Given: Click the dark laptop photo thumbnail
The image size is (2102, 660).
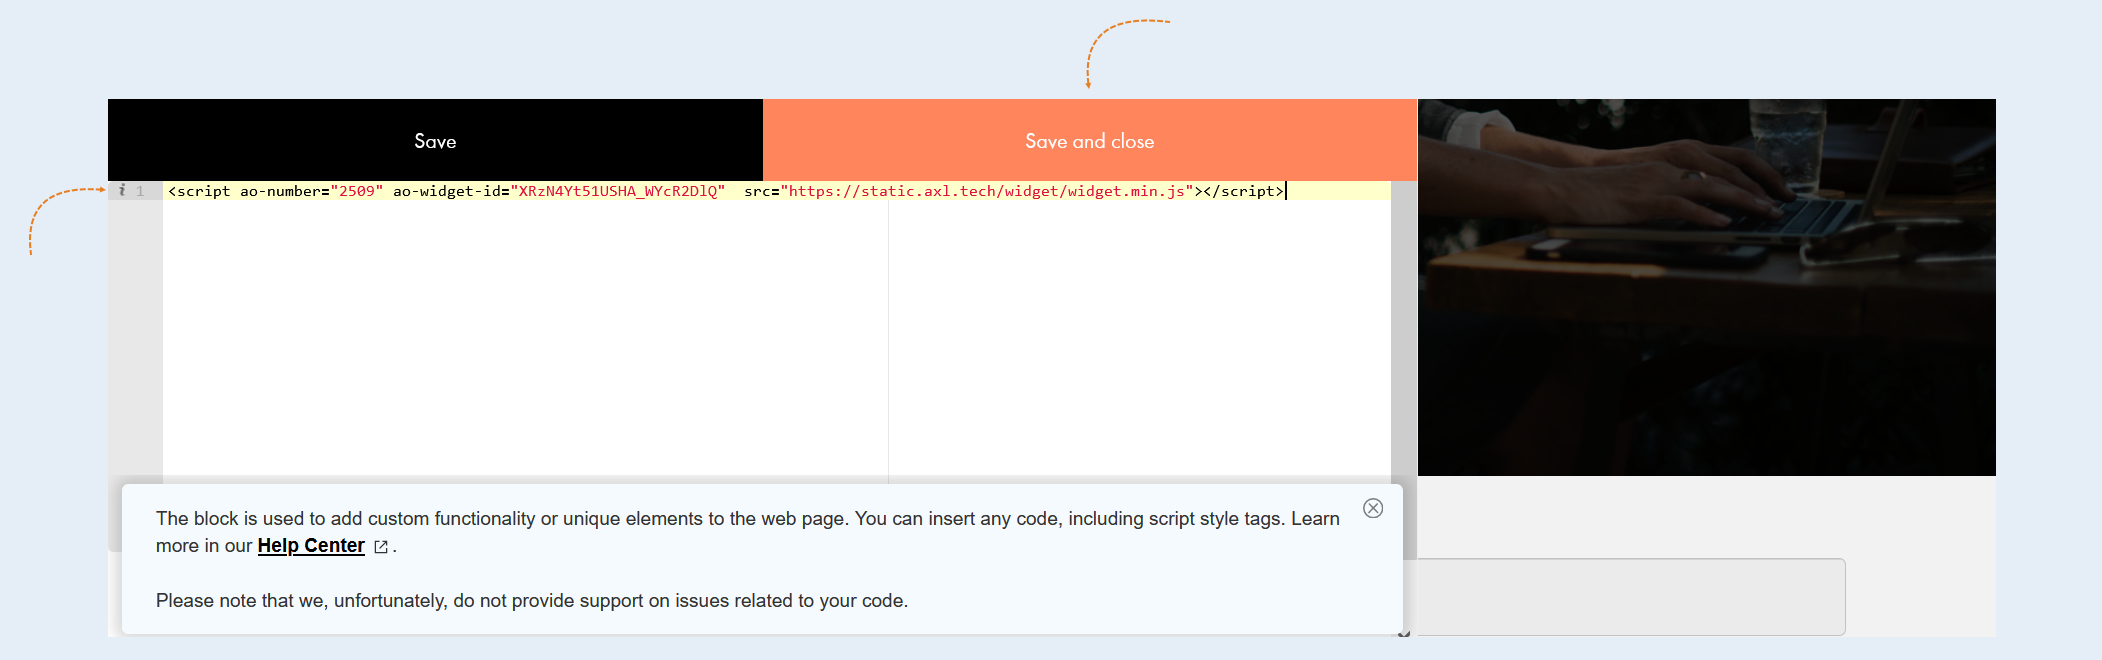Looking at the screenshot, I should pyautogui.click(x=1706, y=287).
